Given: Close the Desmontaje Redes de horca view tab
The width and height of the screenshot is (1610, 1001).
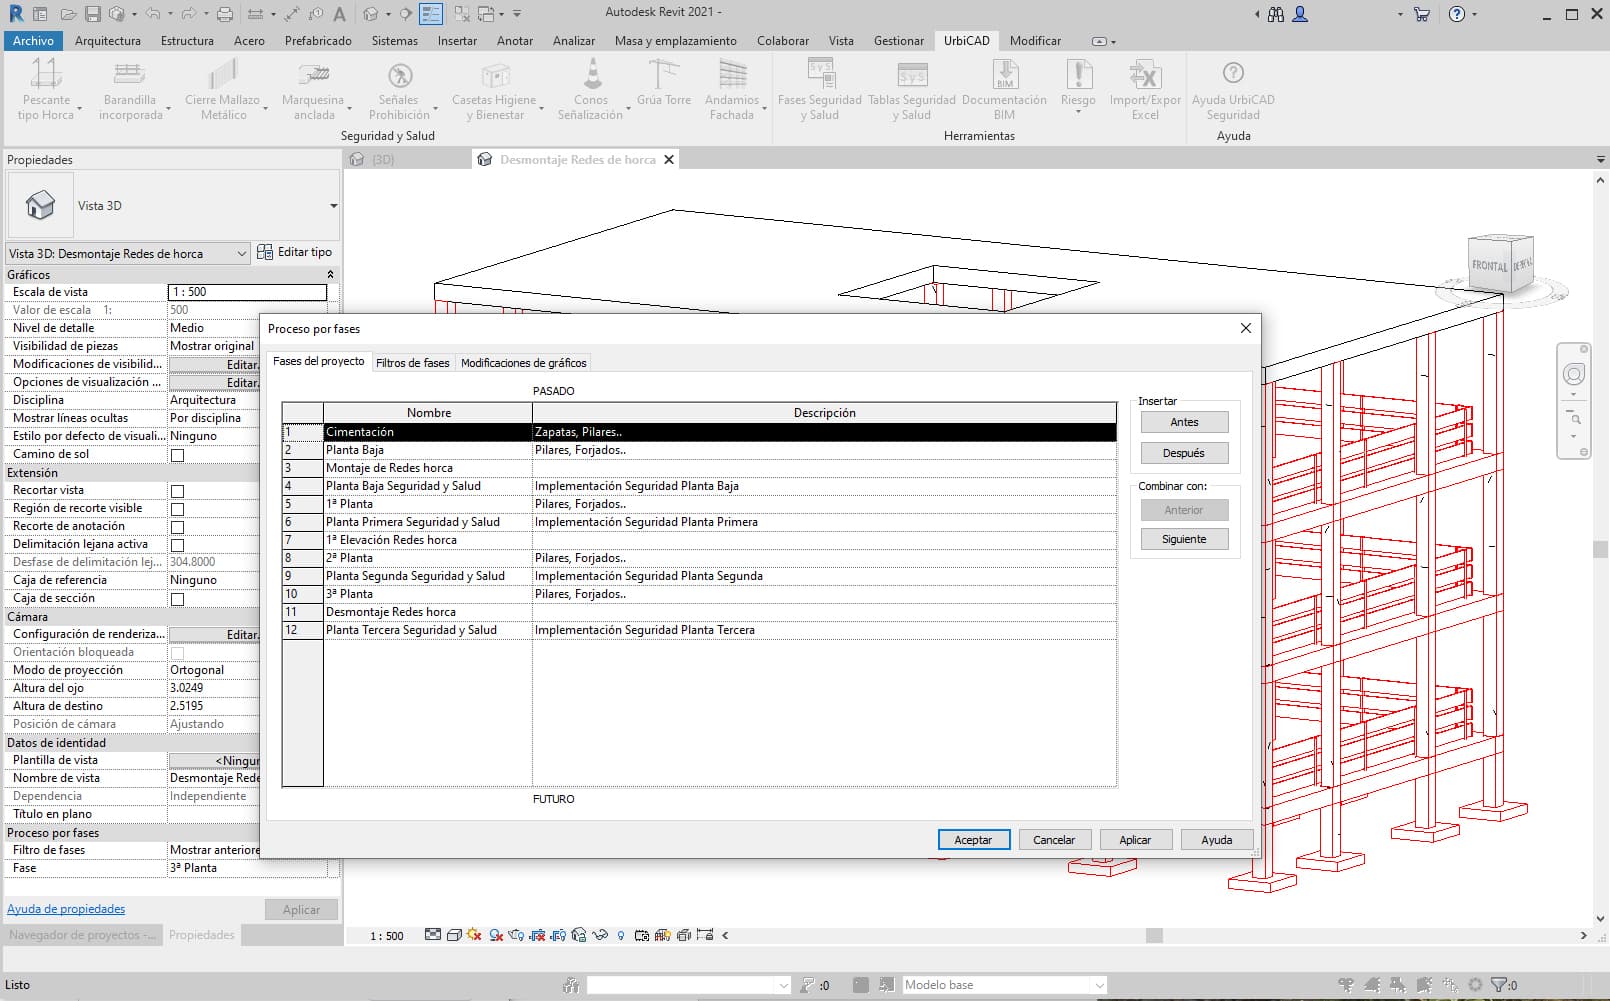Looking at the screenshot, I should (669, 159).
